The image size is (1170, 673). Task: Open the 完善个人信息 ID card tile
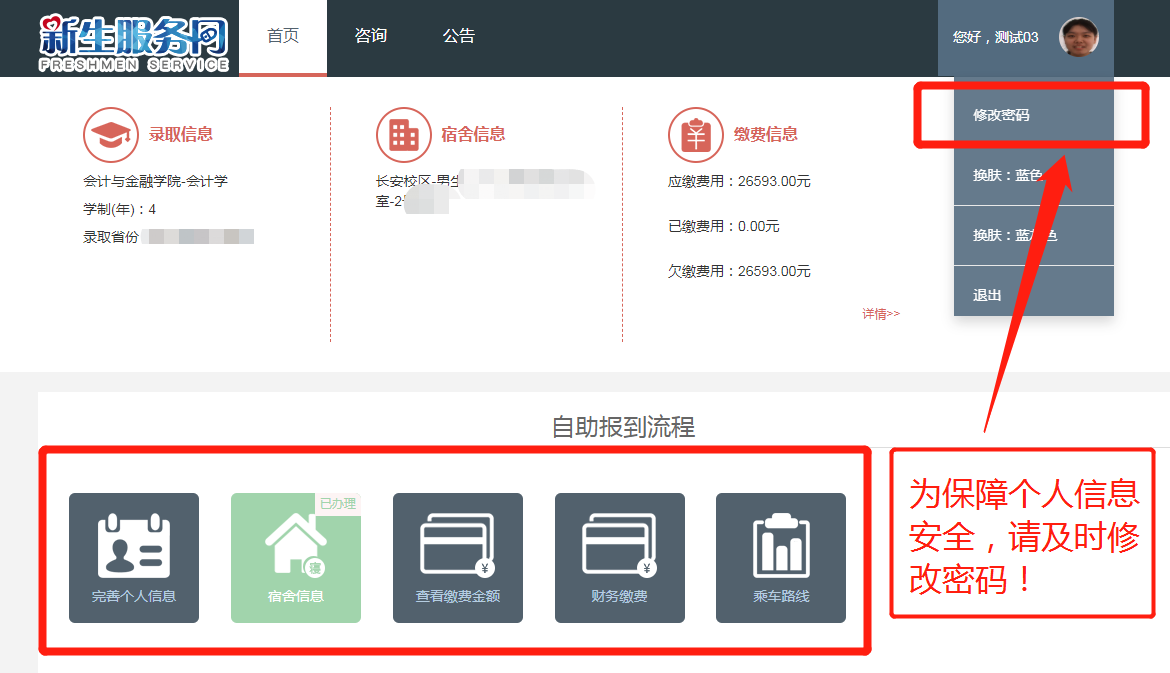134,558
